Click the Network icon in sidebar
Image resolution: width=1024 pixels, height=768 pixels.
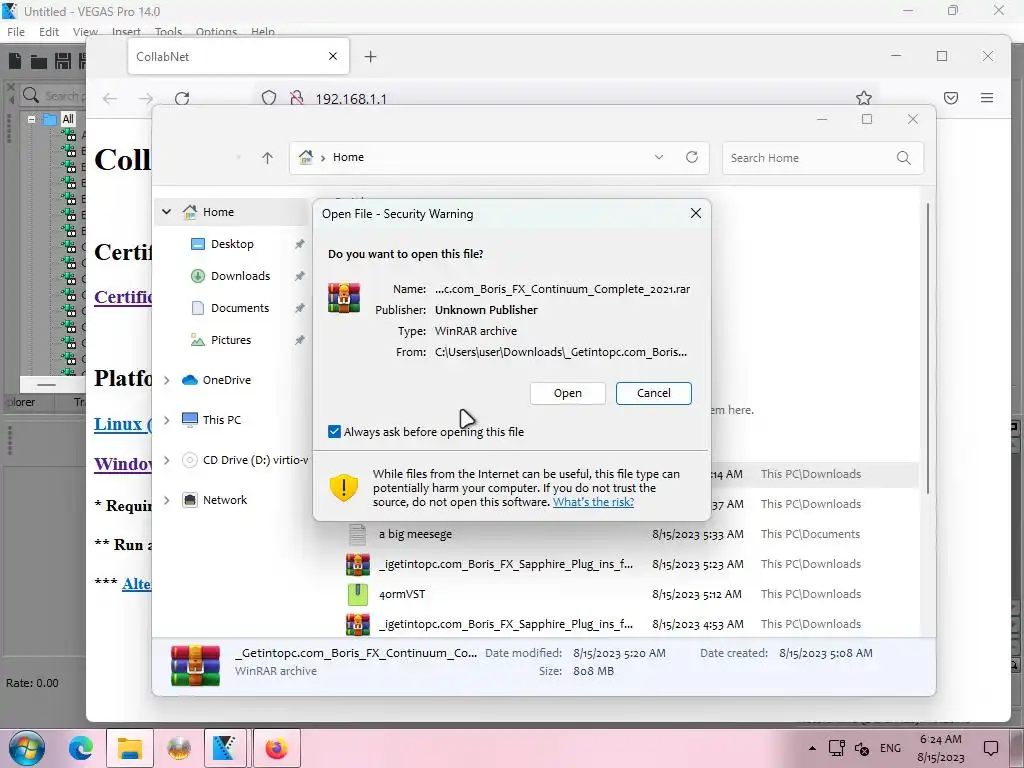(x=189, y=500)
